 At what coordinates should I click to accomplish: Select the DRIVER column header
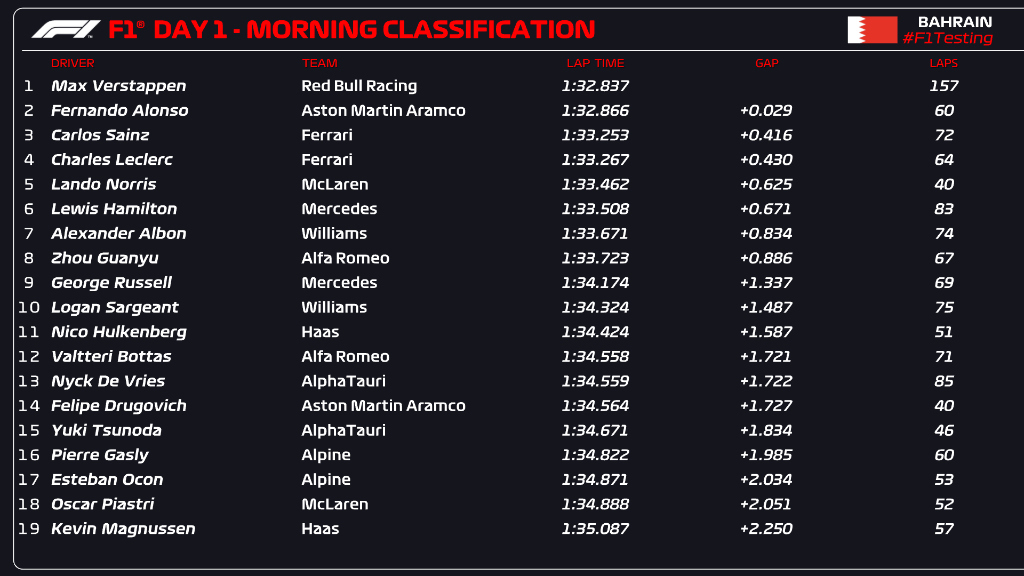click(x=72, y=64)
